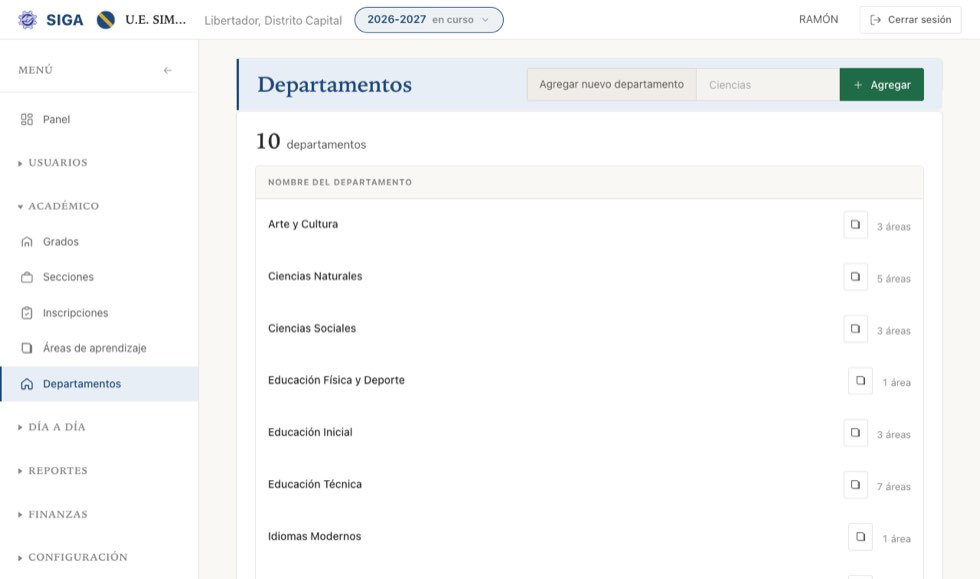Click the 'Ciencias Sociales' department name

312,328
